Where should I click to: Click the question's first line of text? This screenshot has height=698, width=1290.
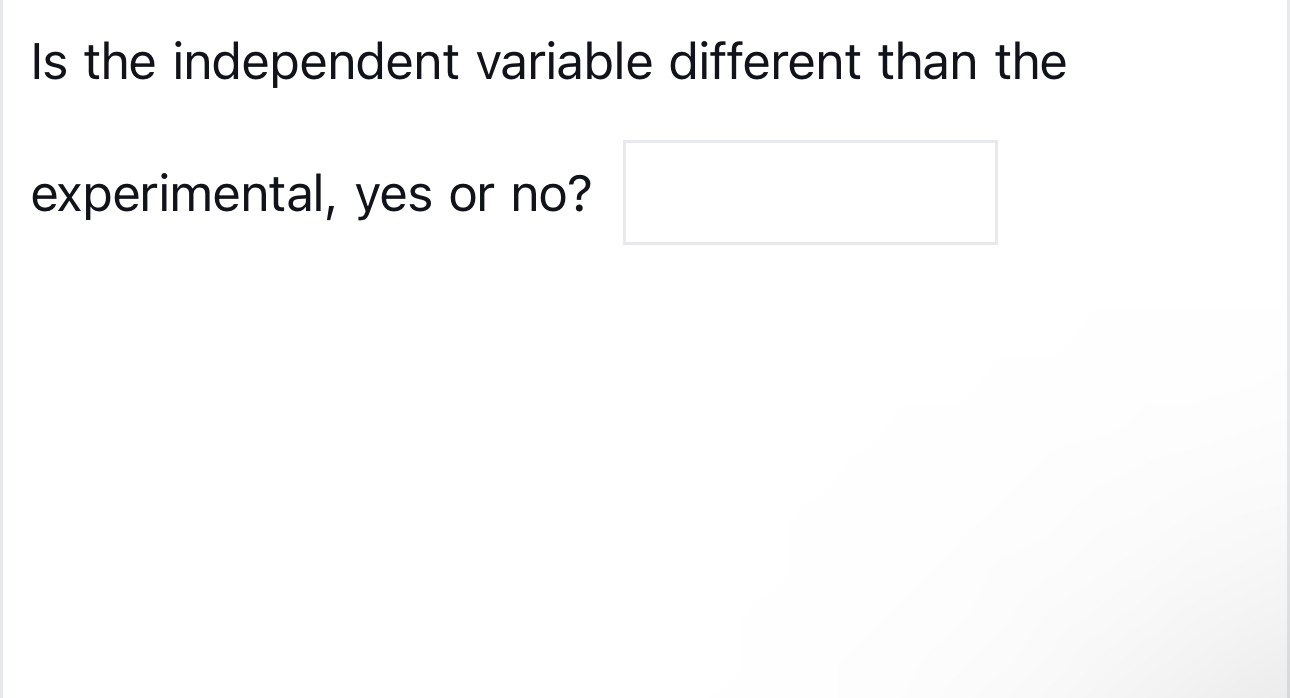548,62
